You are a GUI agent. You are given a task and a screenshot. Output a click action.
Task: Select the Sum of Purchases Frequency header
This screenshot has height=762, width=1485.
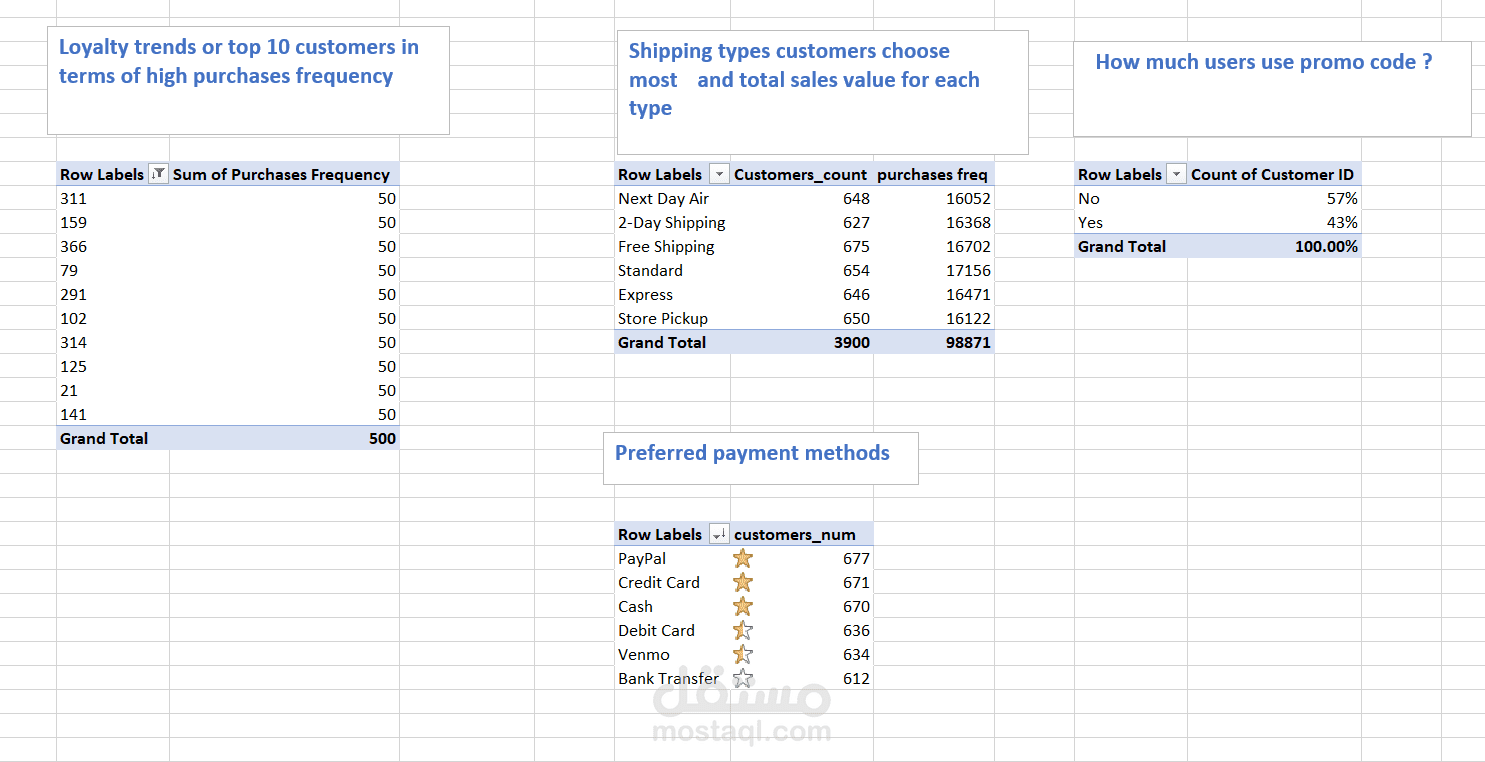point(281,174)
